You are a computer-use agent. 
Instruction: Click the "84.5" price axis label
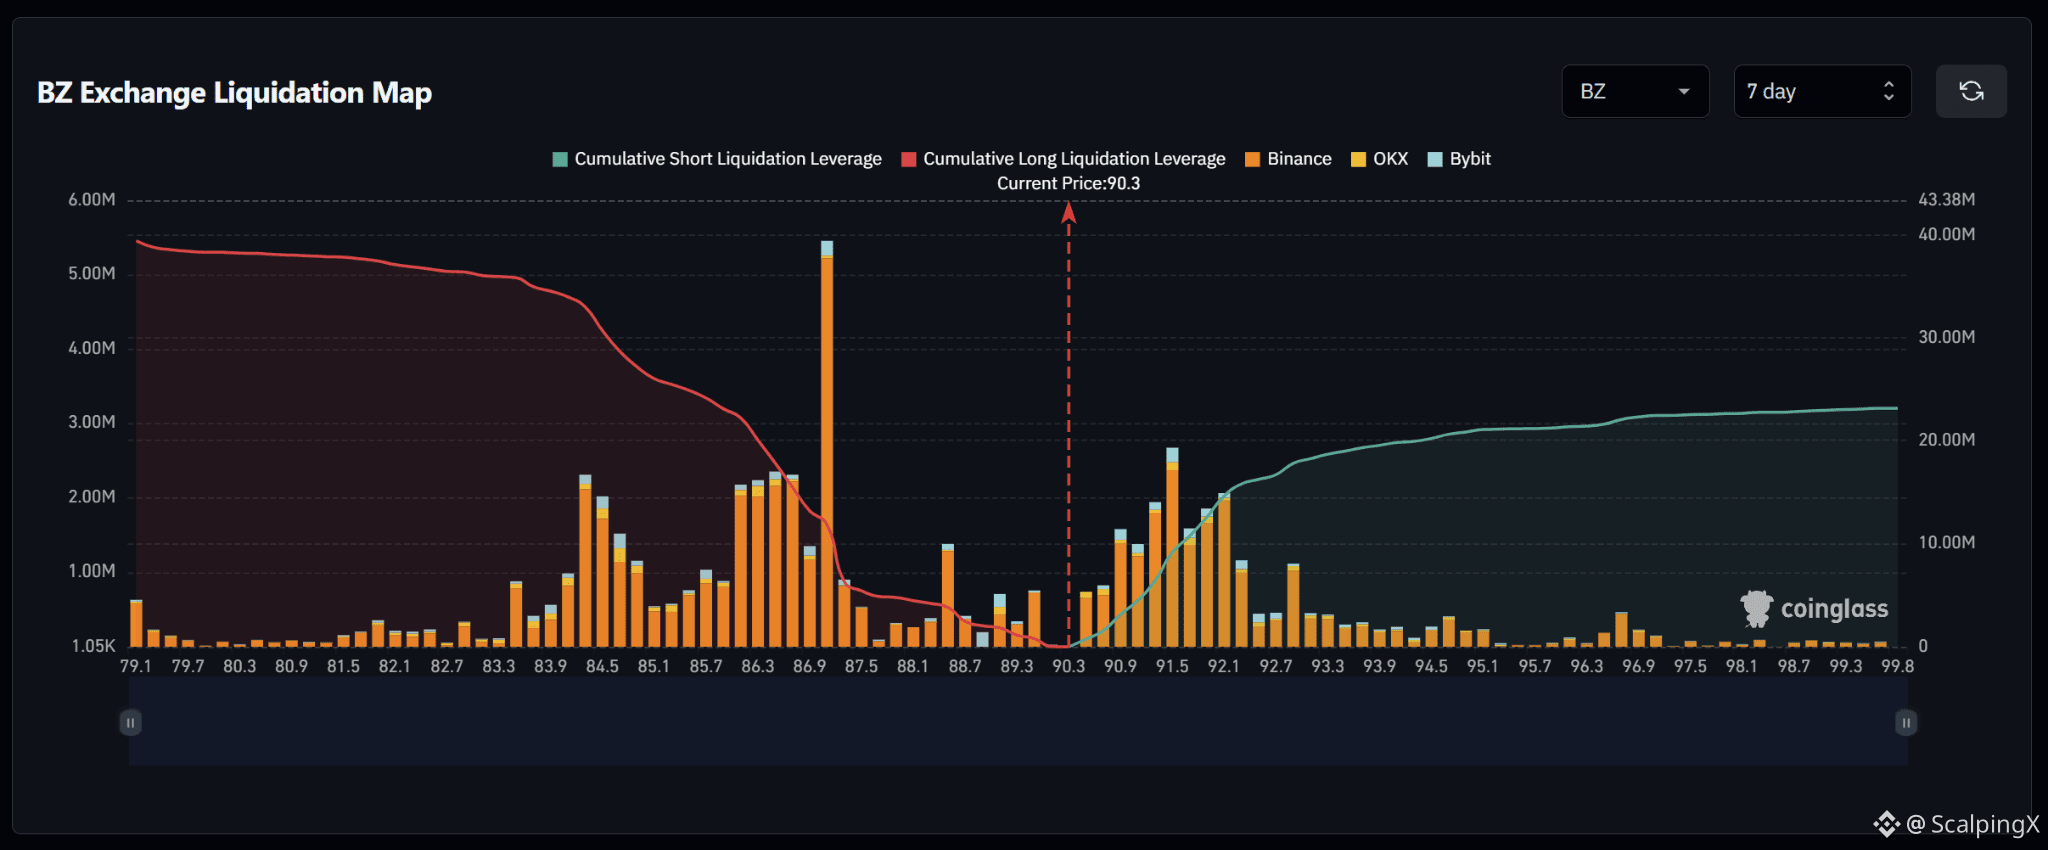pyautogui.click(x=602, y=666)
